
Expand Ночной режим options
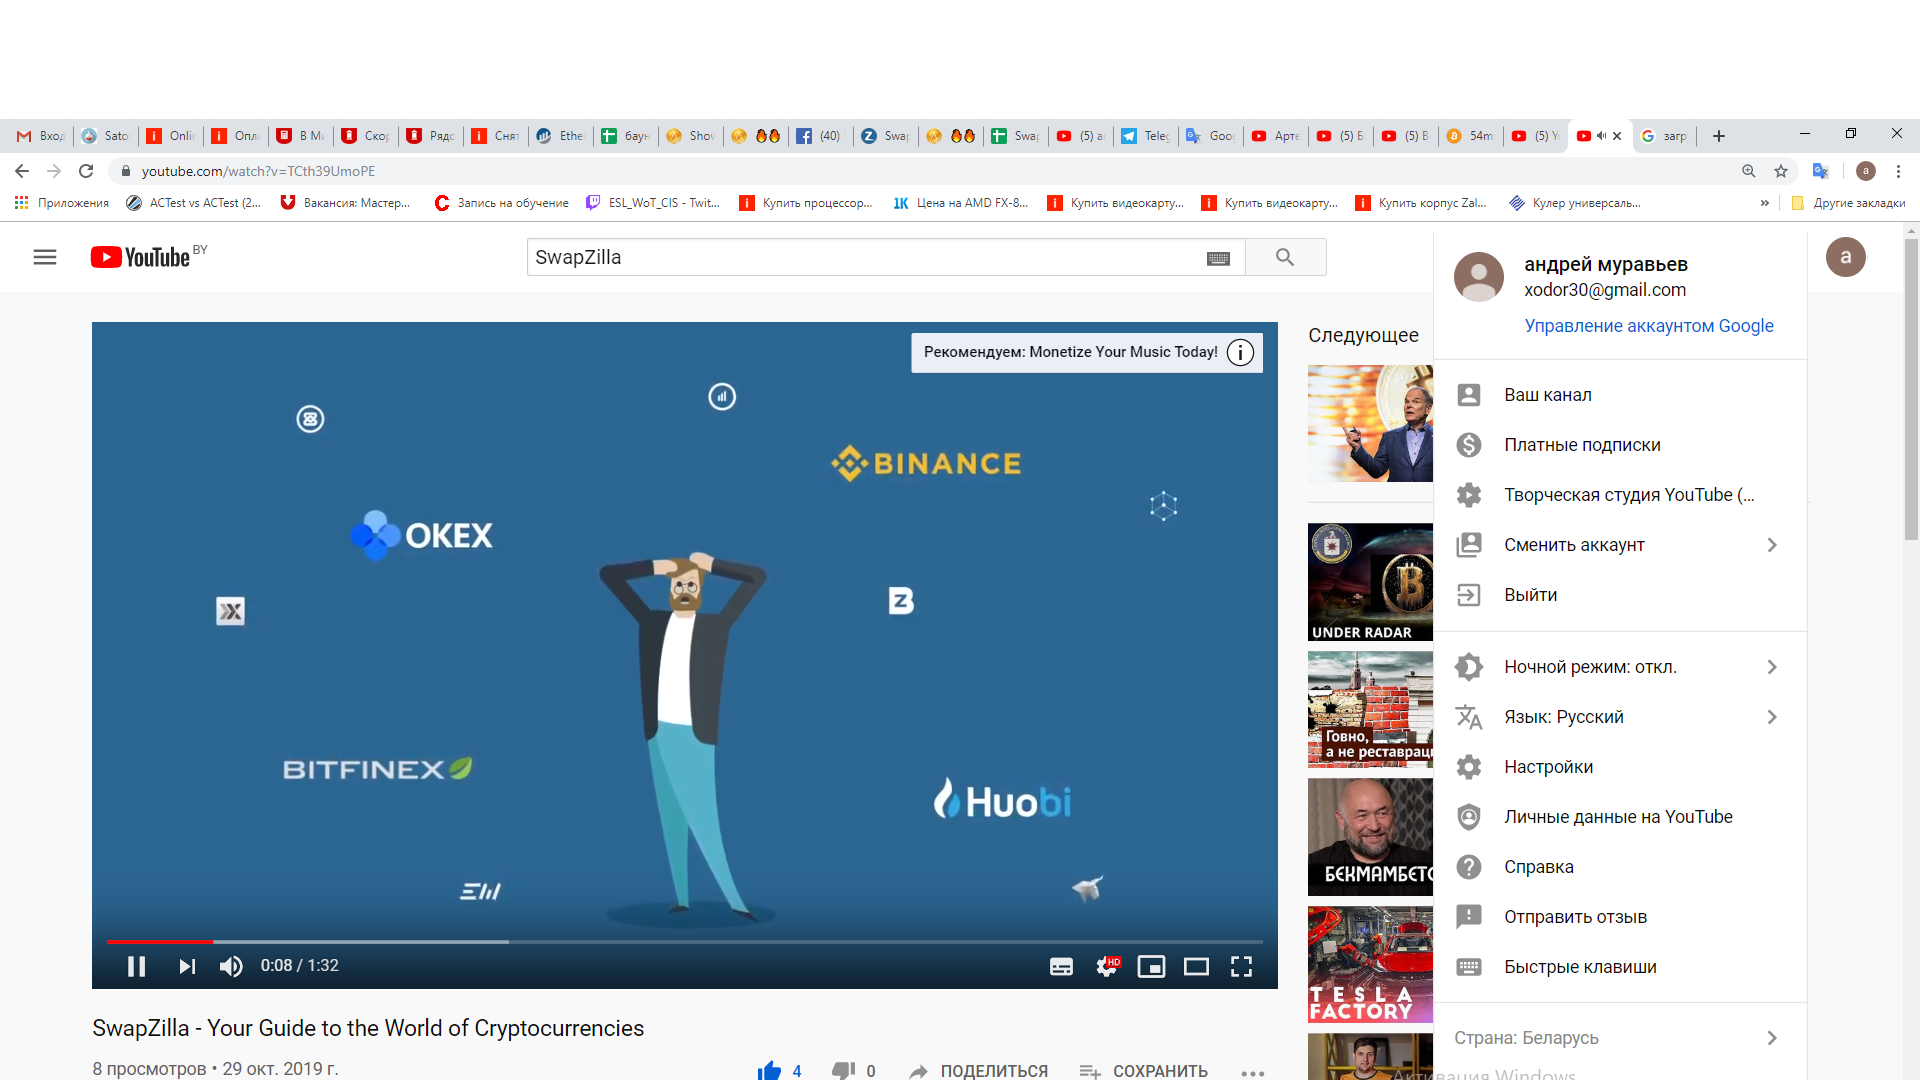point(1620,667)
